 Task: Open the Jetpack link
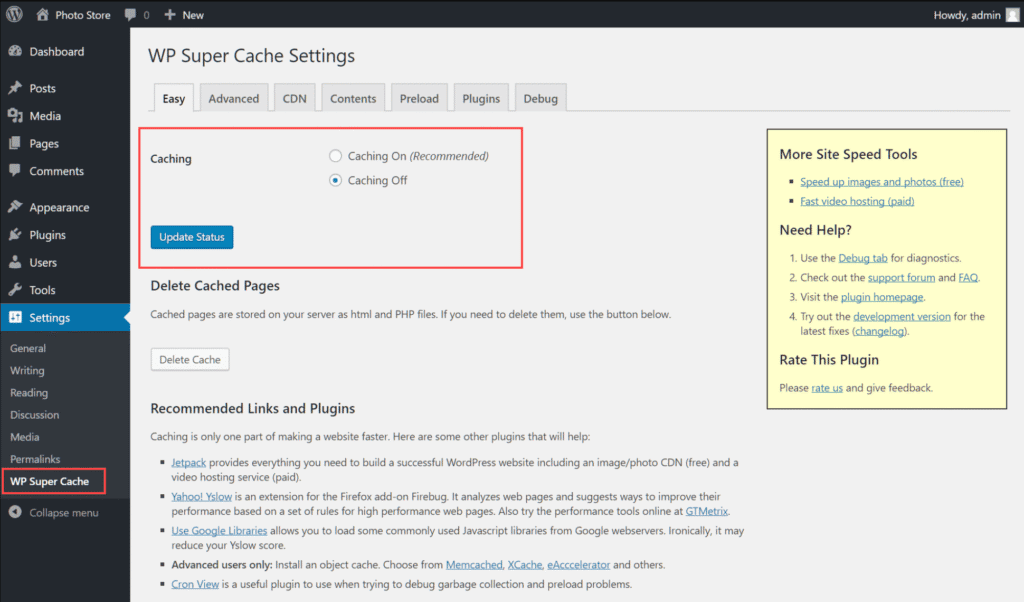(187, 463)
